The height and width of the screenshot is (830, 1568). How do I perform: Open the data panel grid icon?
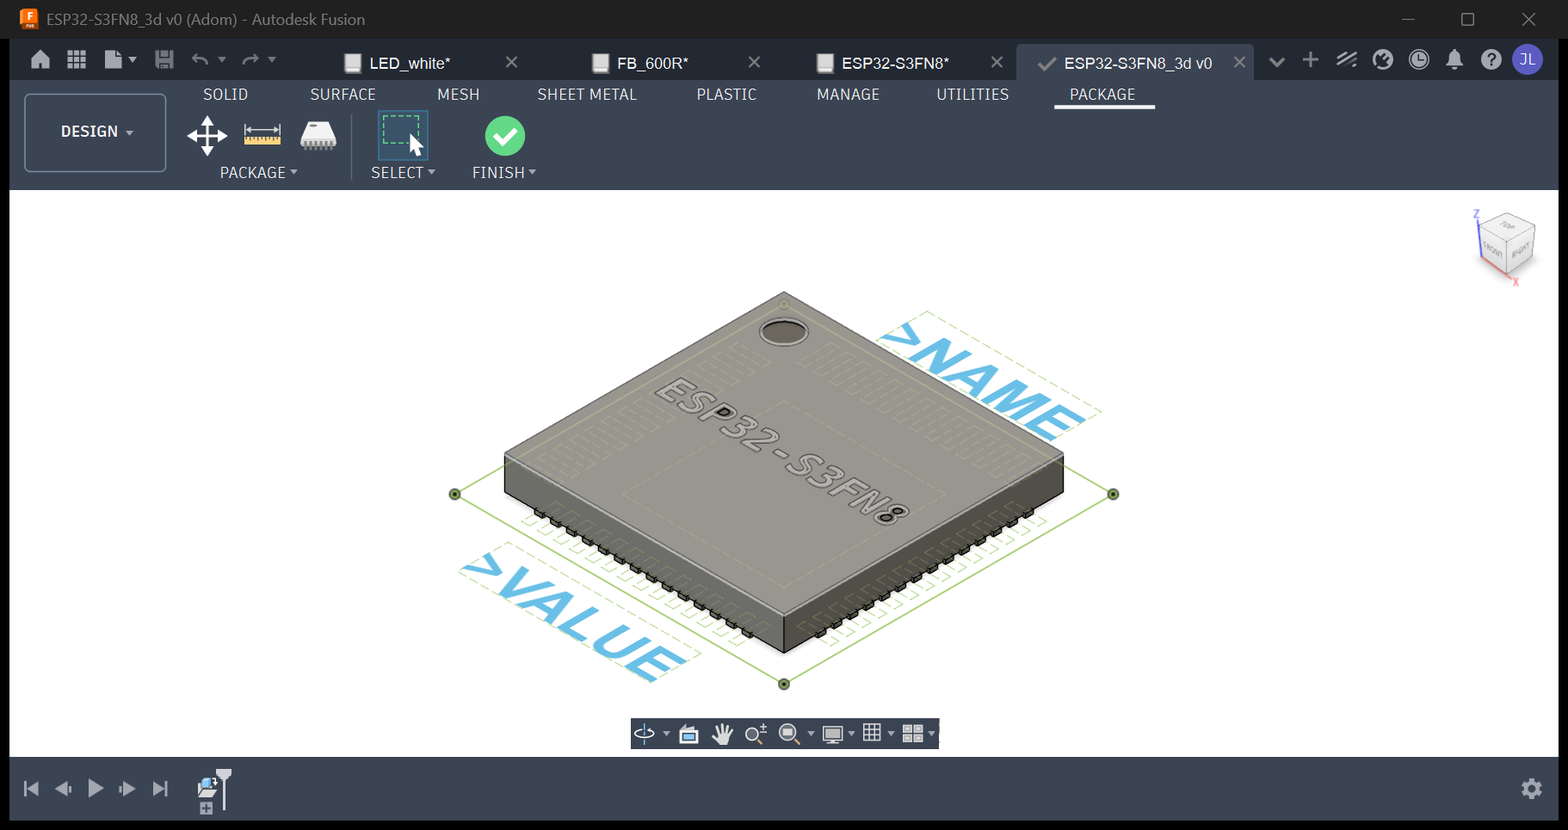point(76,60)
